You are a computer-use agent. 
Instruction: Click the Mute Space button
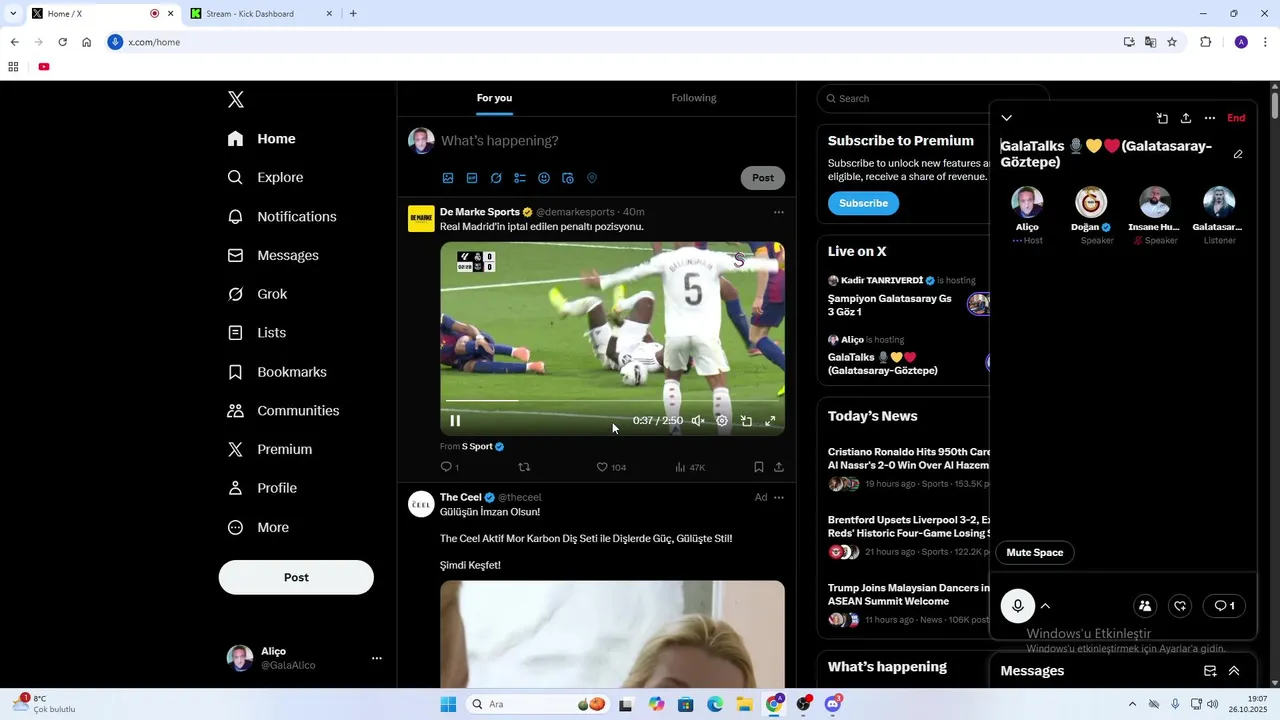coord(1035,553)
